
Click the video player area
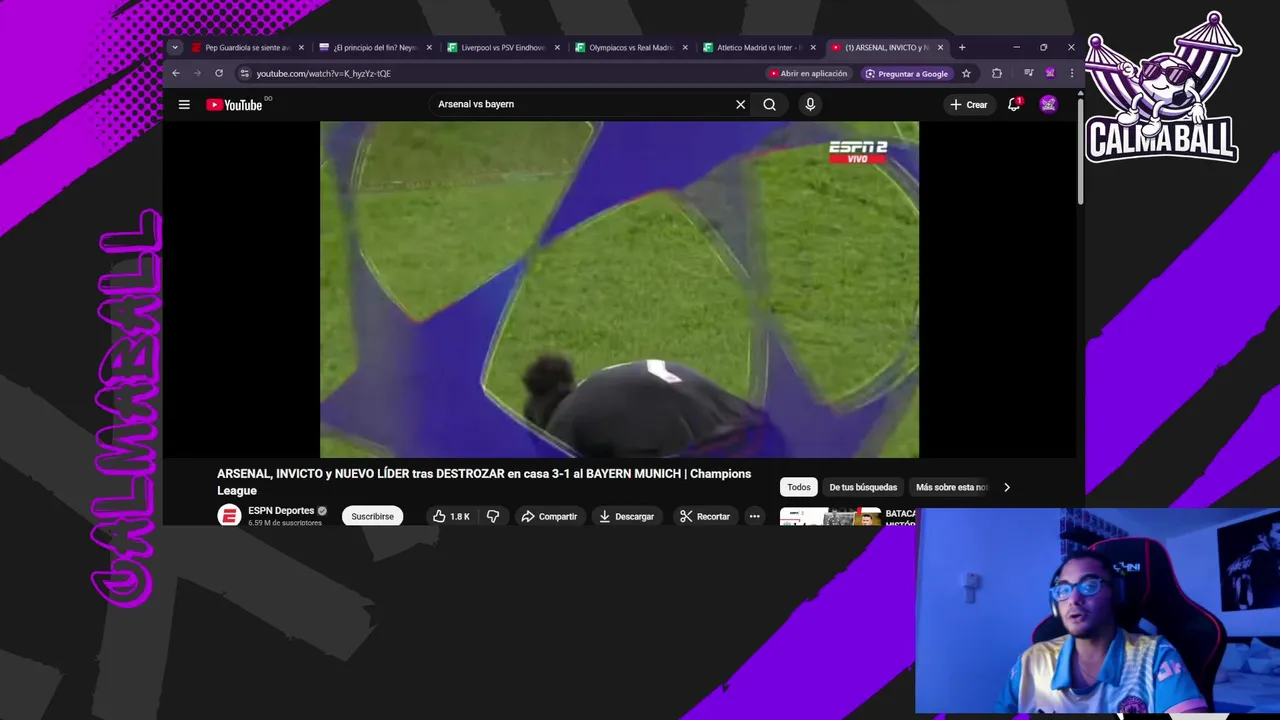point(619,290)
